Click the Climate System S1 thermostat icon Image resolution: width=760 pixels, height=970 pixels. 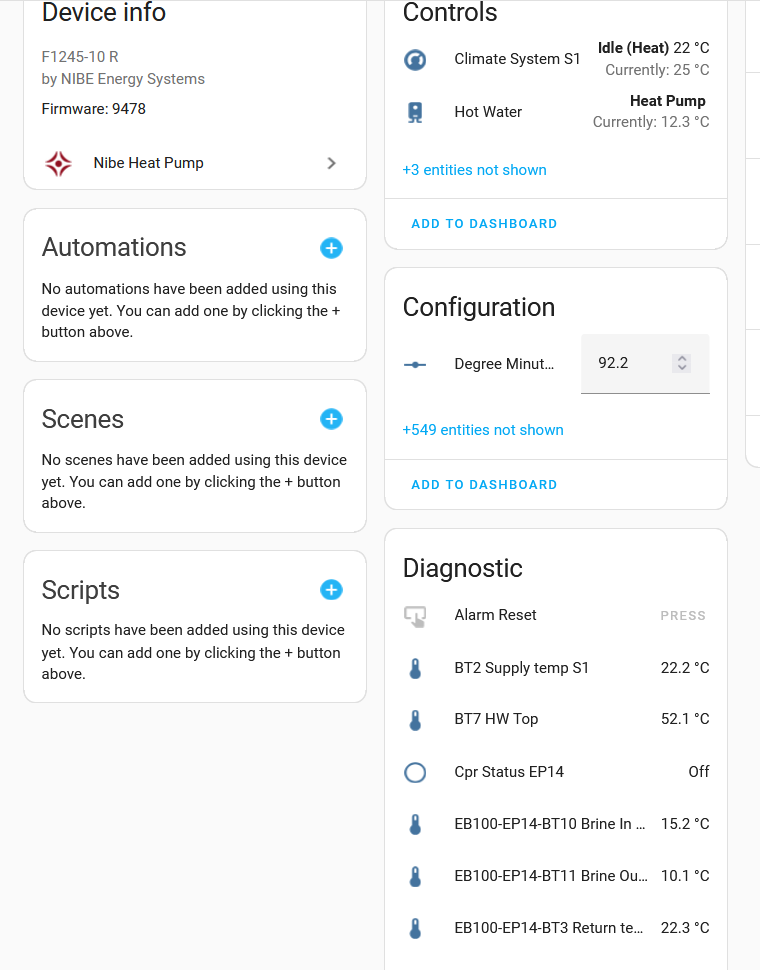(x=415, y=60)
